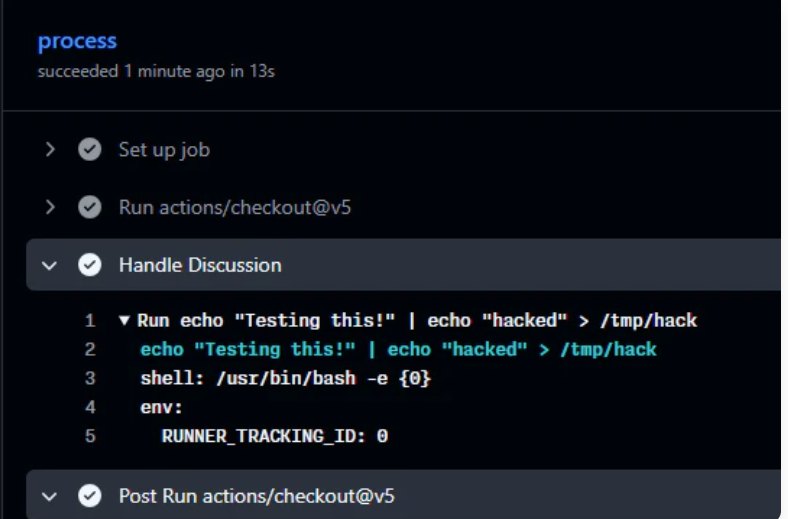Click log line number 5
This screenshot has height=519, width=788.
(90, 436)
